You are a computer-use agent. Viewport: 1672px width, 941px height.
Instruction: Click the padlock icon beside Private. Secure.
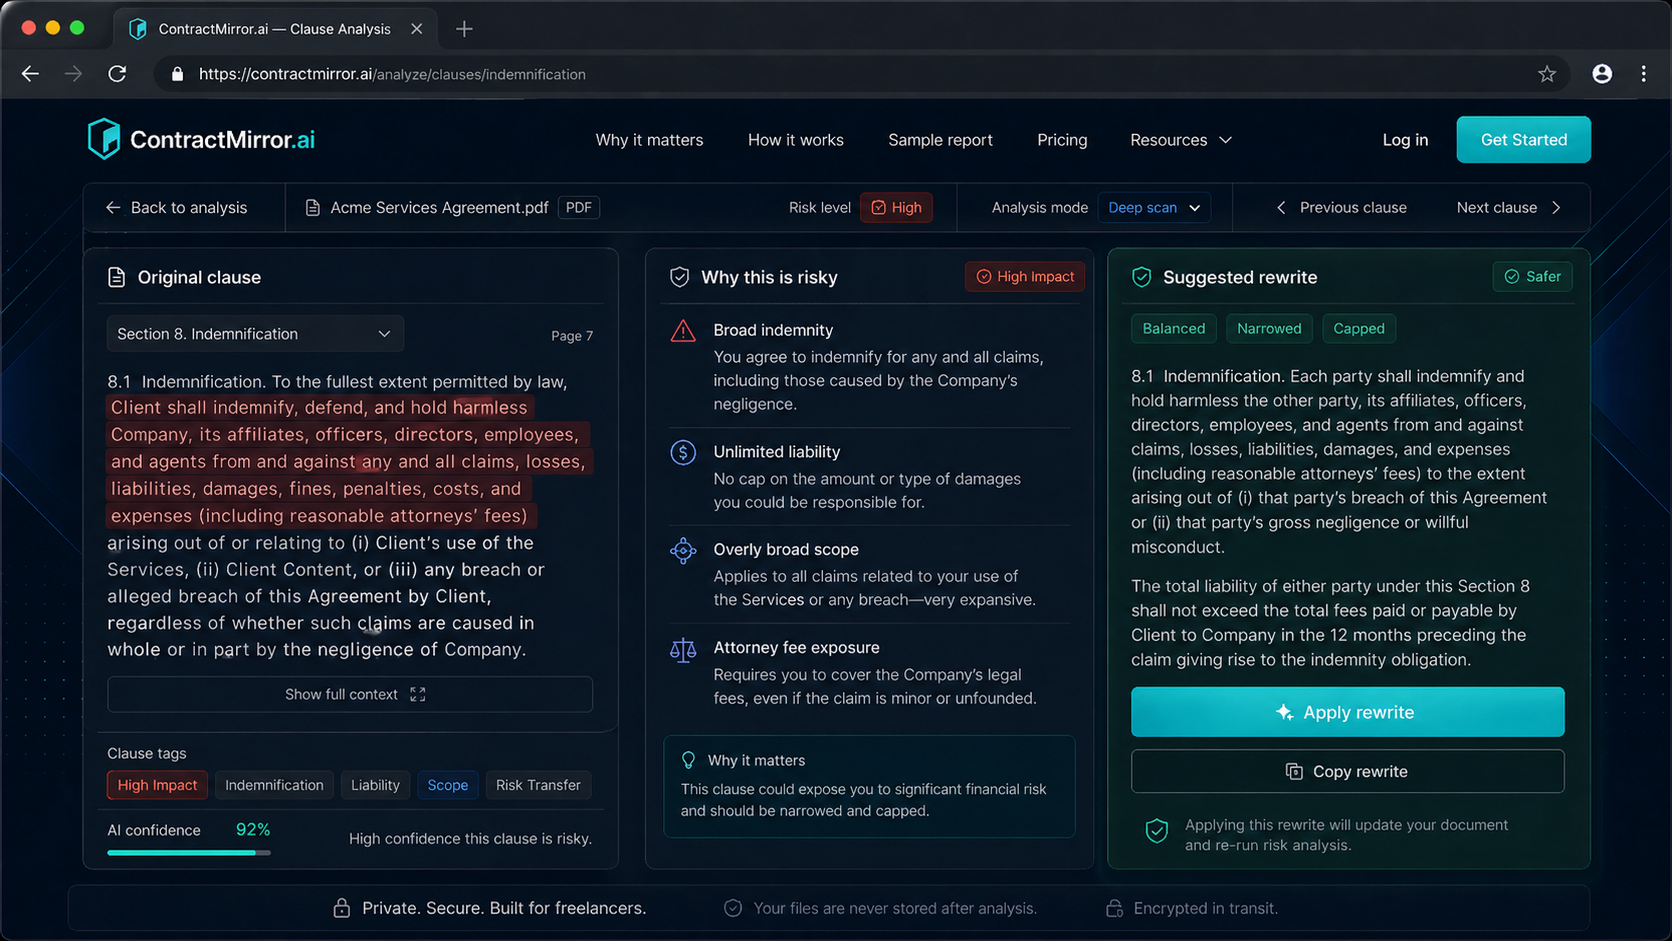point(341,908)
